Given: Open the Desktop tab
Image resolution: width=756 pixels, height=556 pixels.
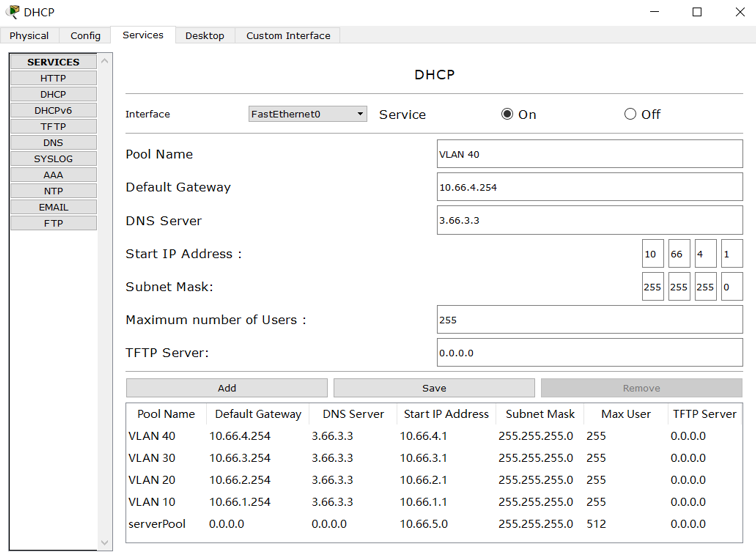Looking at the screenshot, I should coord(204,36).
